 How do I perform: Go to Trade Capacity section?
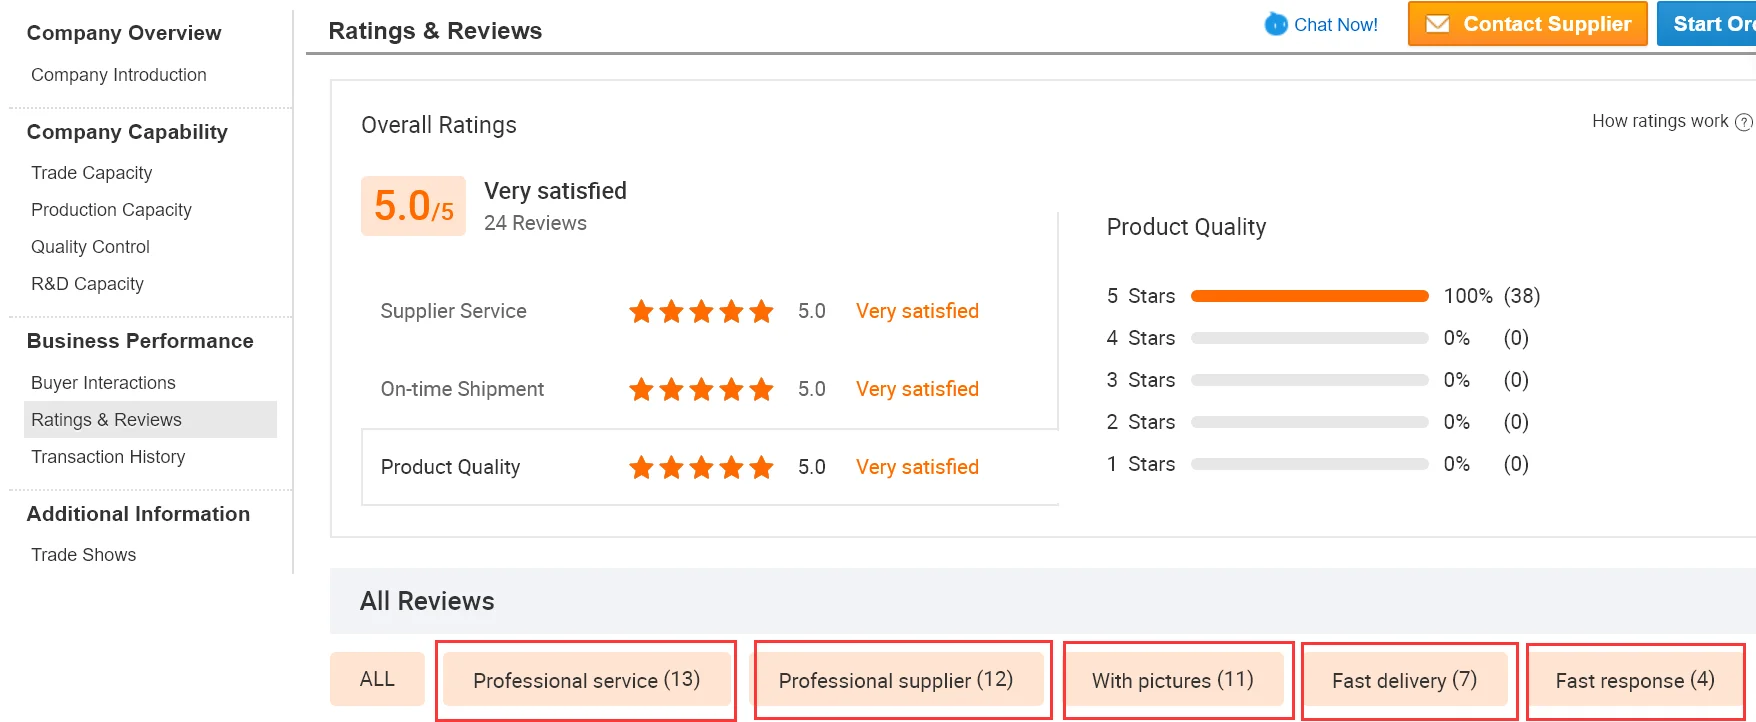[92, 173]
